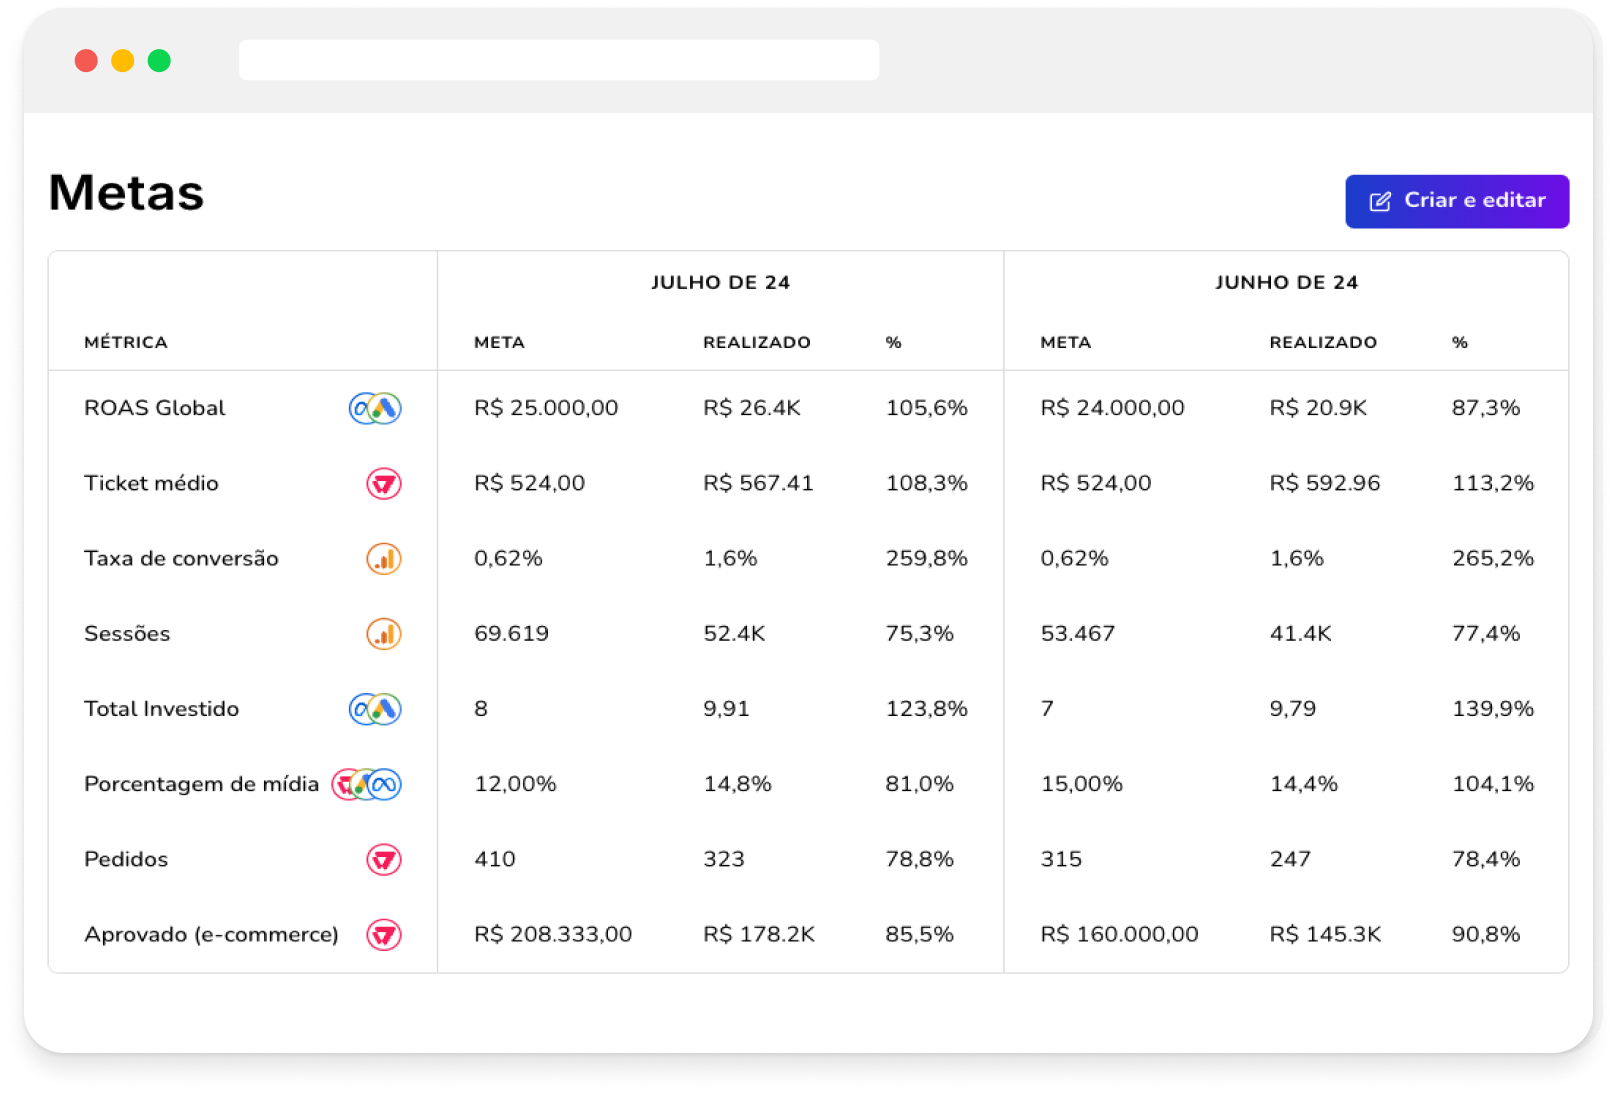1617x1093 pixels.
Task: Click the analytics icon beside Sessões
Action: (384, 633)
